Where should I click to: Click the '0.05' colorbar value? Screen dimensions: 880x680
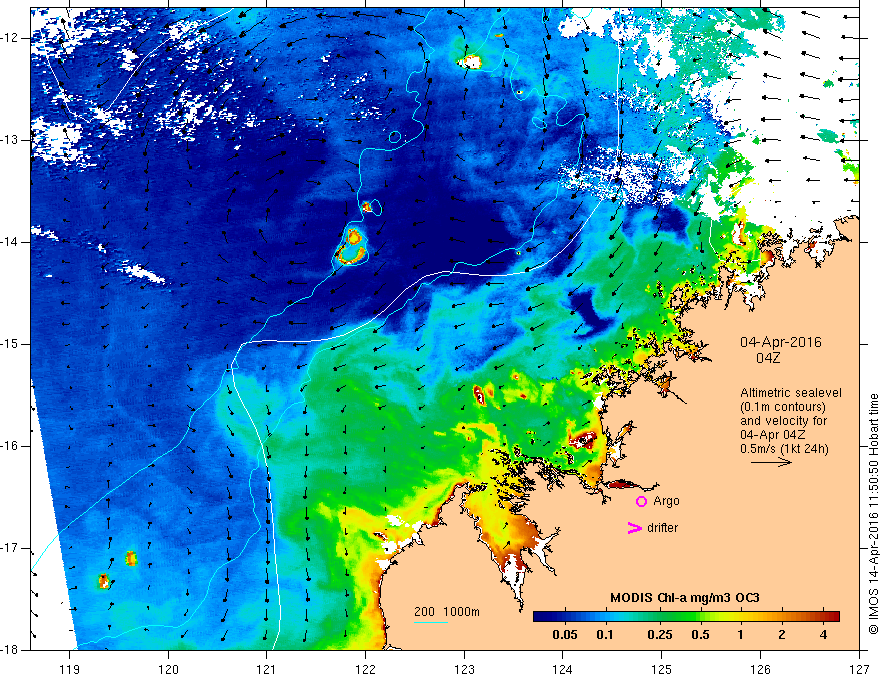(x=565, y=635)
